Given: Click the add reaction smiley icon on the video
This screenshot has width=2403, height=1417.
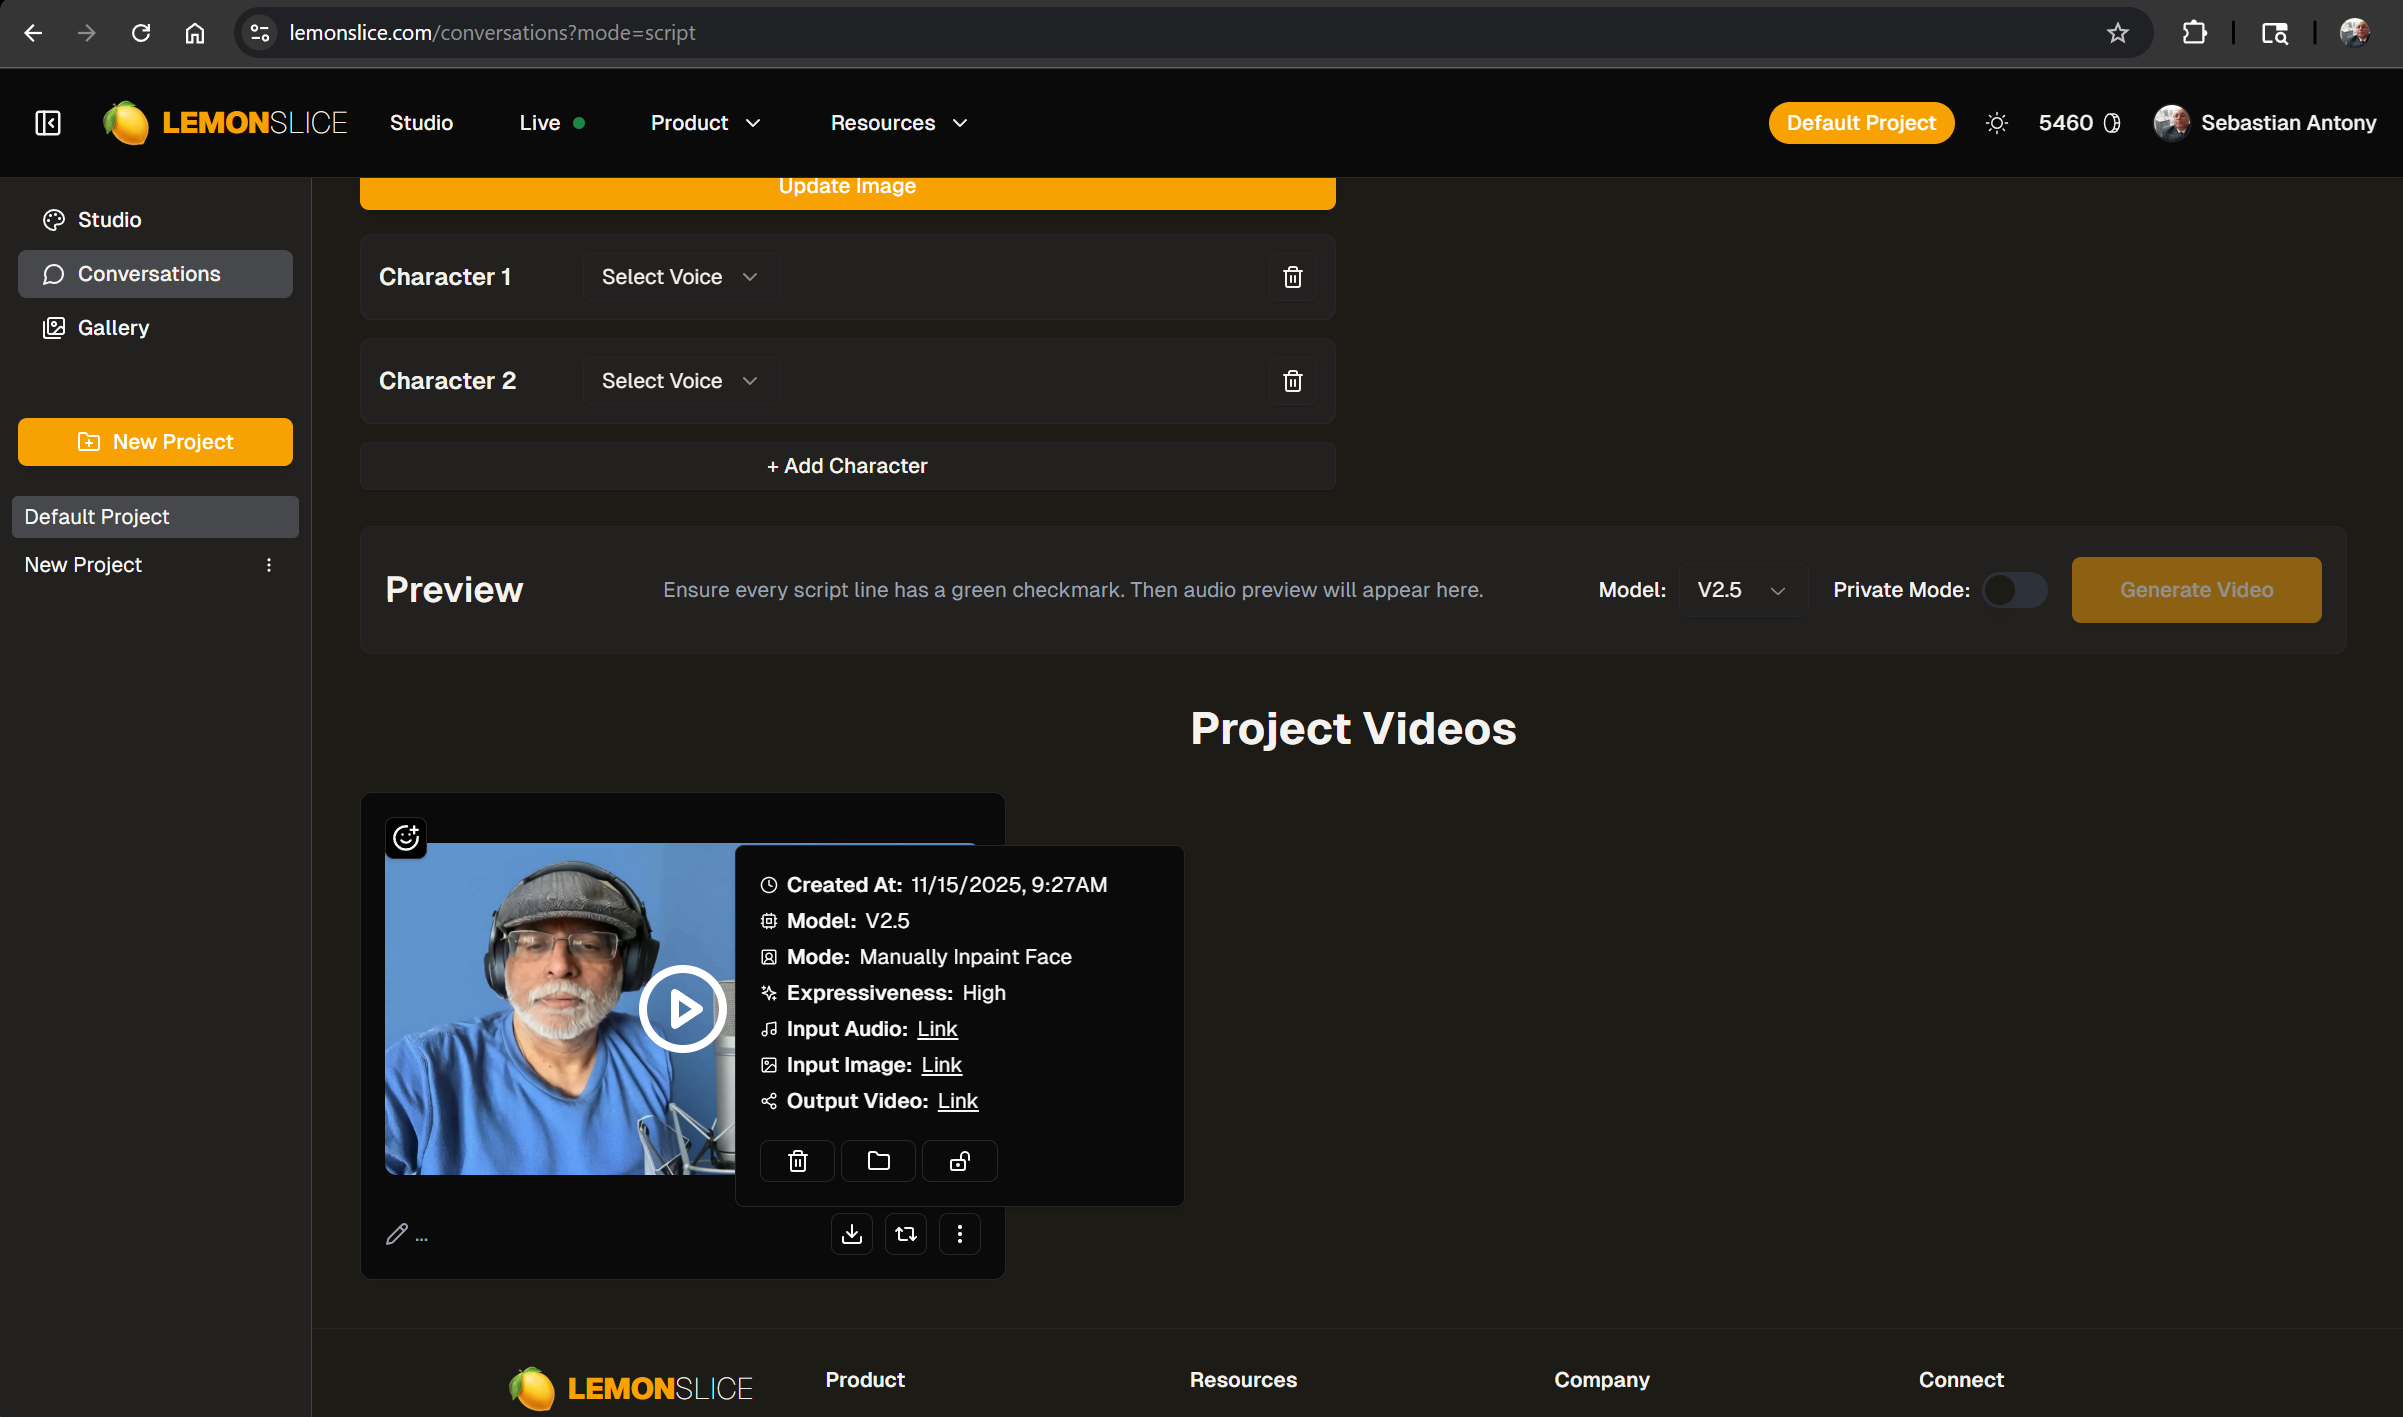Looking at the screenshot, I should tap(406, 838).
